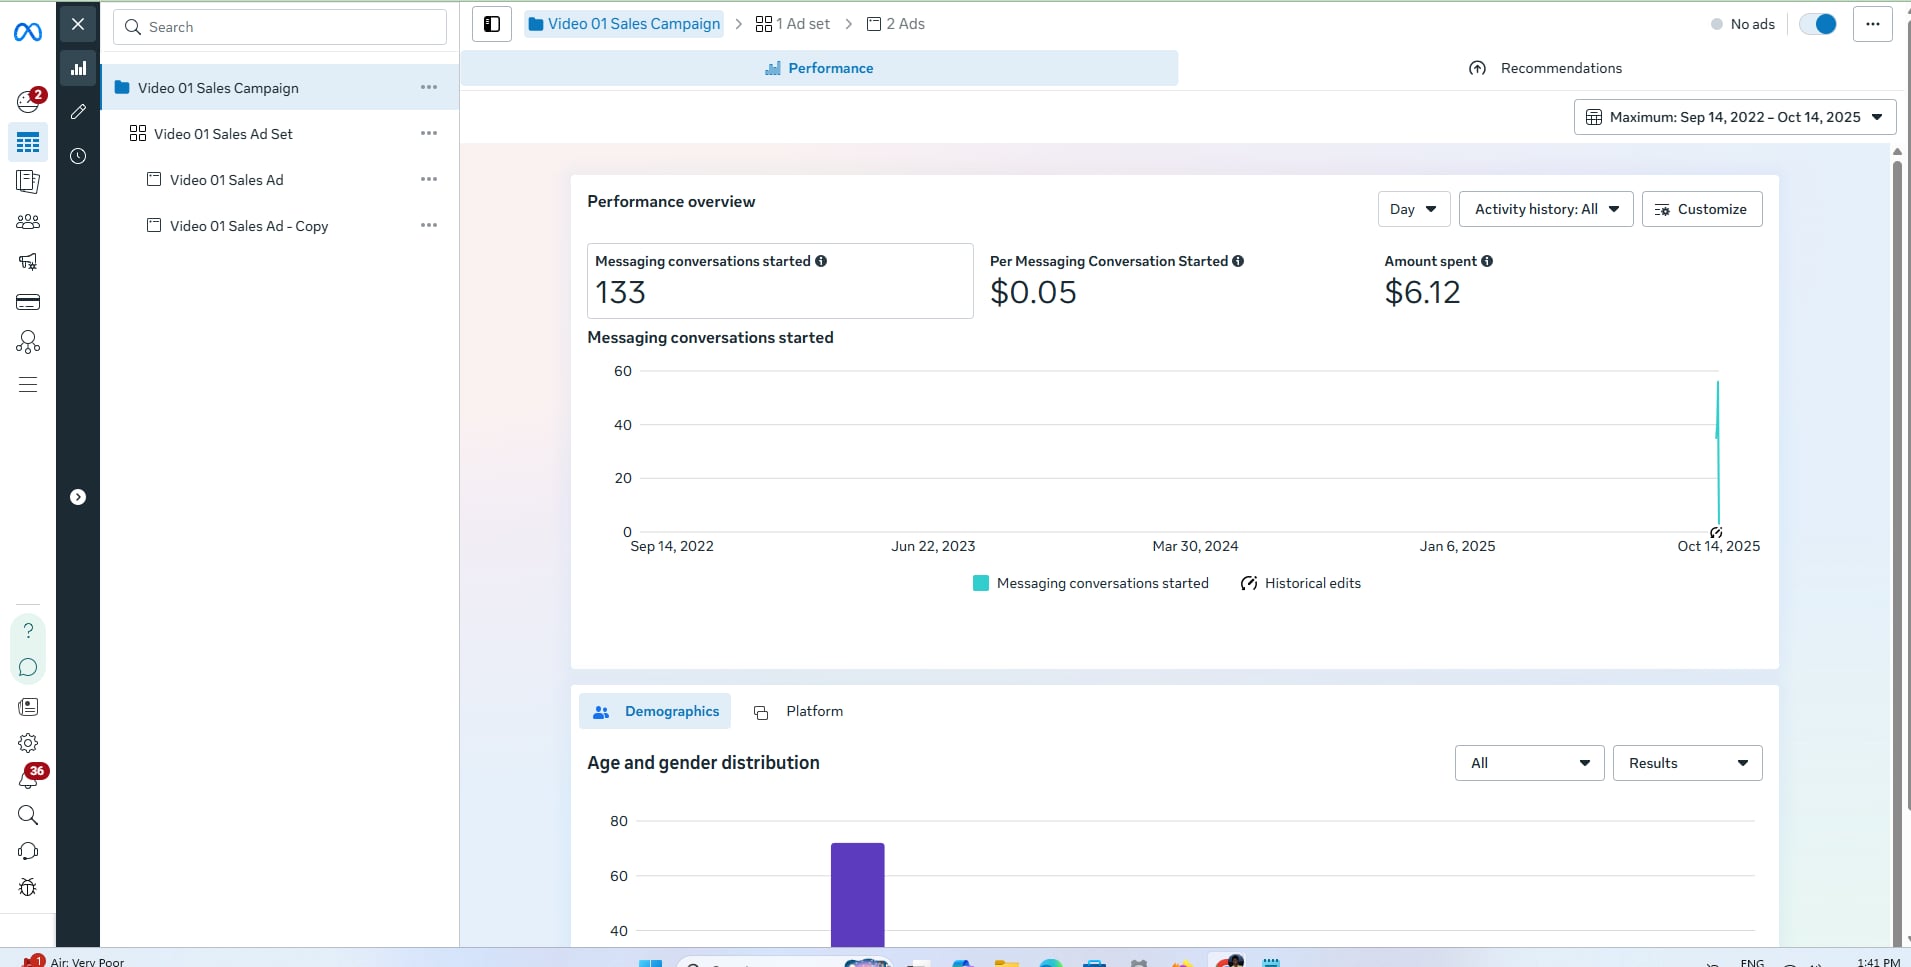The image size is (1911, 967).
Task: Open the Day granularity dropdown
Action: [x=1413, y=209]
